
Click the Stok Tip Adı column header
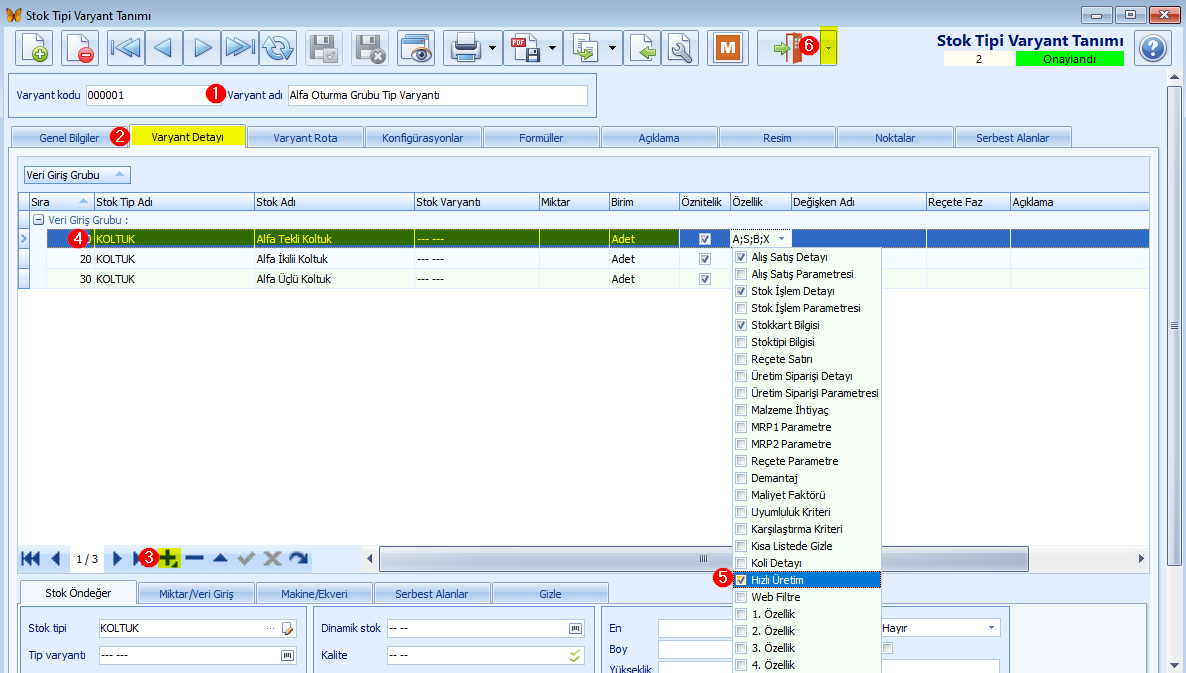click(175, 202)
